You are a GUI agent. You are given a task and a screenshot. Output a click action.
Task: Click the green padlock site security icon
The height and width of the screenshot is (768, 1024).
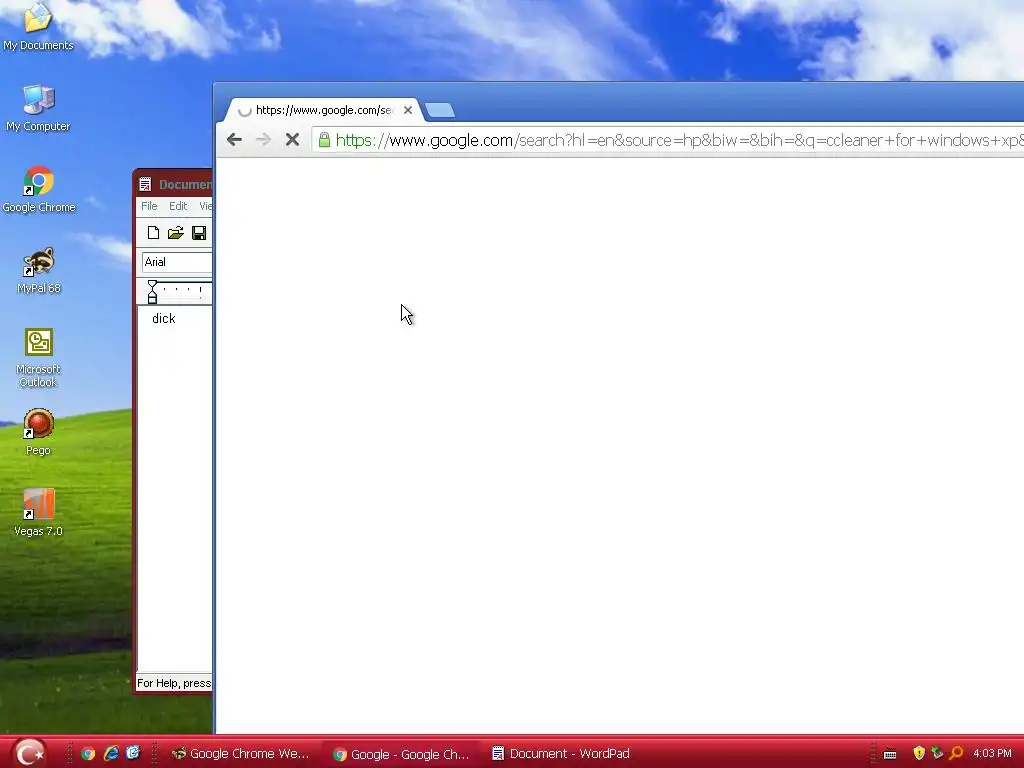click(x=324, y=139)
